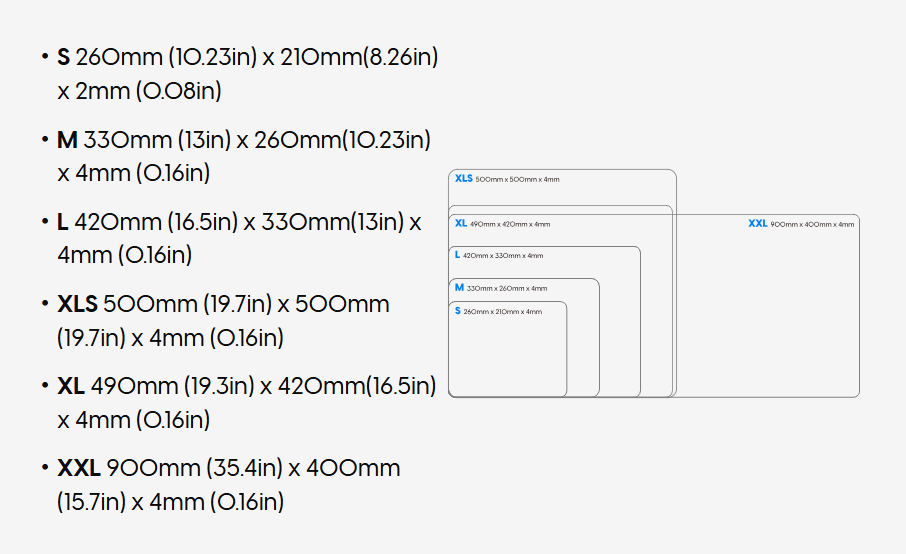Click the bold L size in the list
This screenshot has width=906, height=554.
tap(63, 222)
